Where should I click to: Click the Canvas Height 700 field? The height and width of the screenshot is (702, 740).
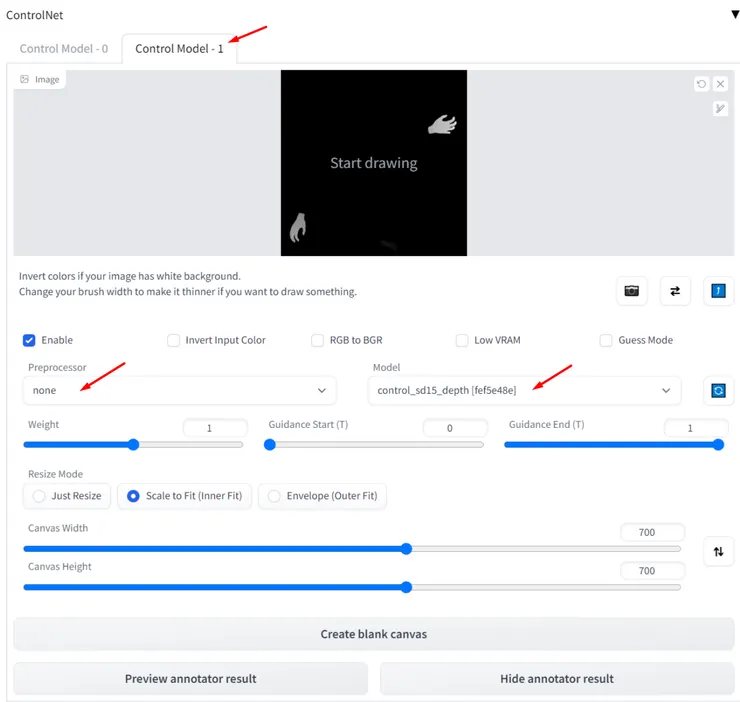point(653,571)
